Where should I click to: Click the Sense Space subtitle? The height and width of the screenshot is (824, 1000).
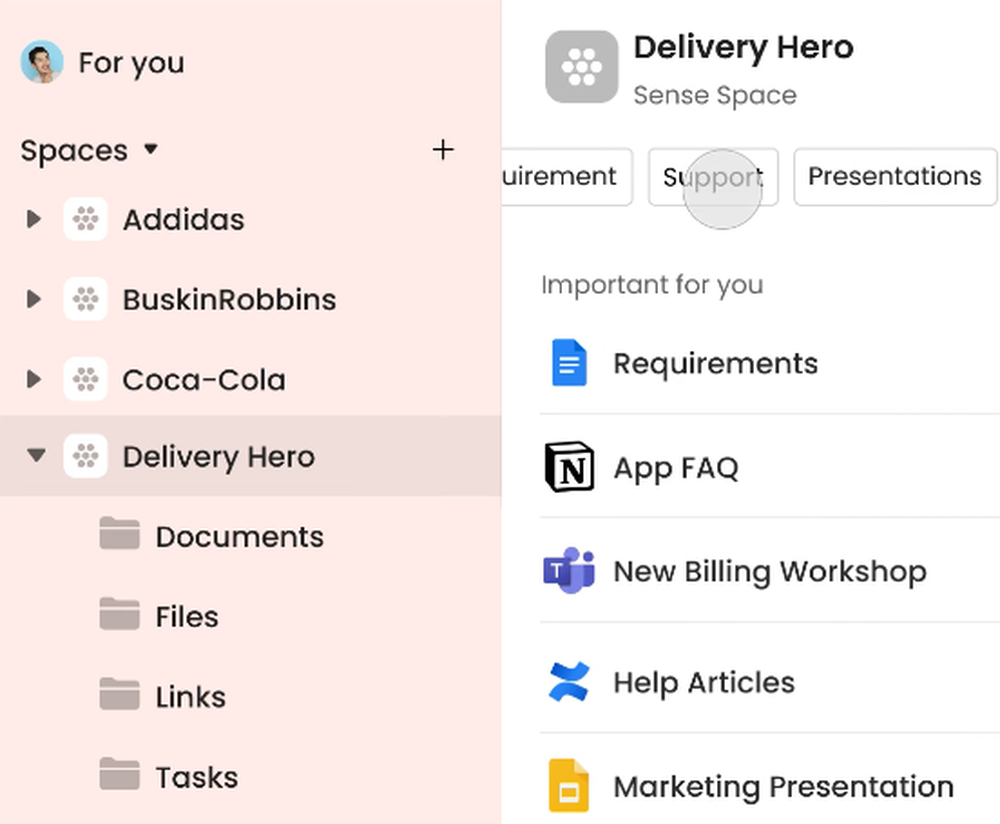point(715,96)
